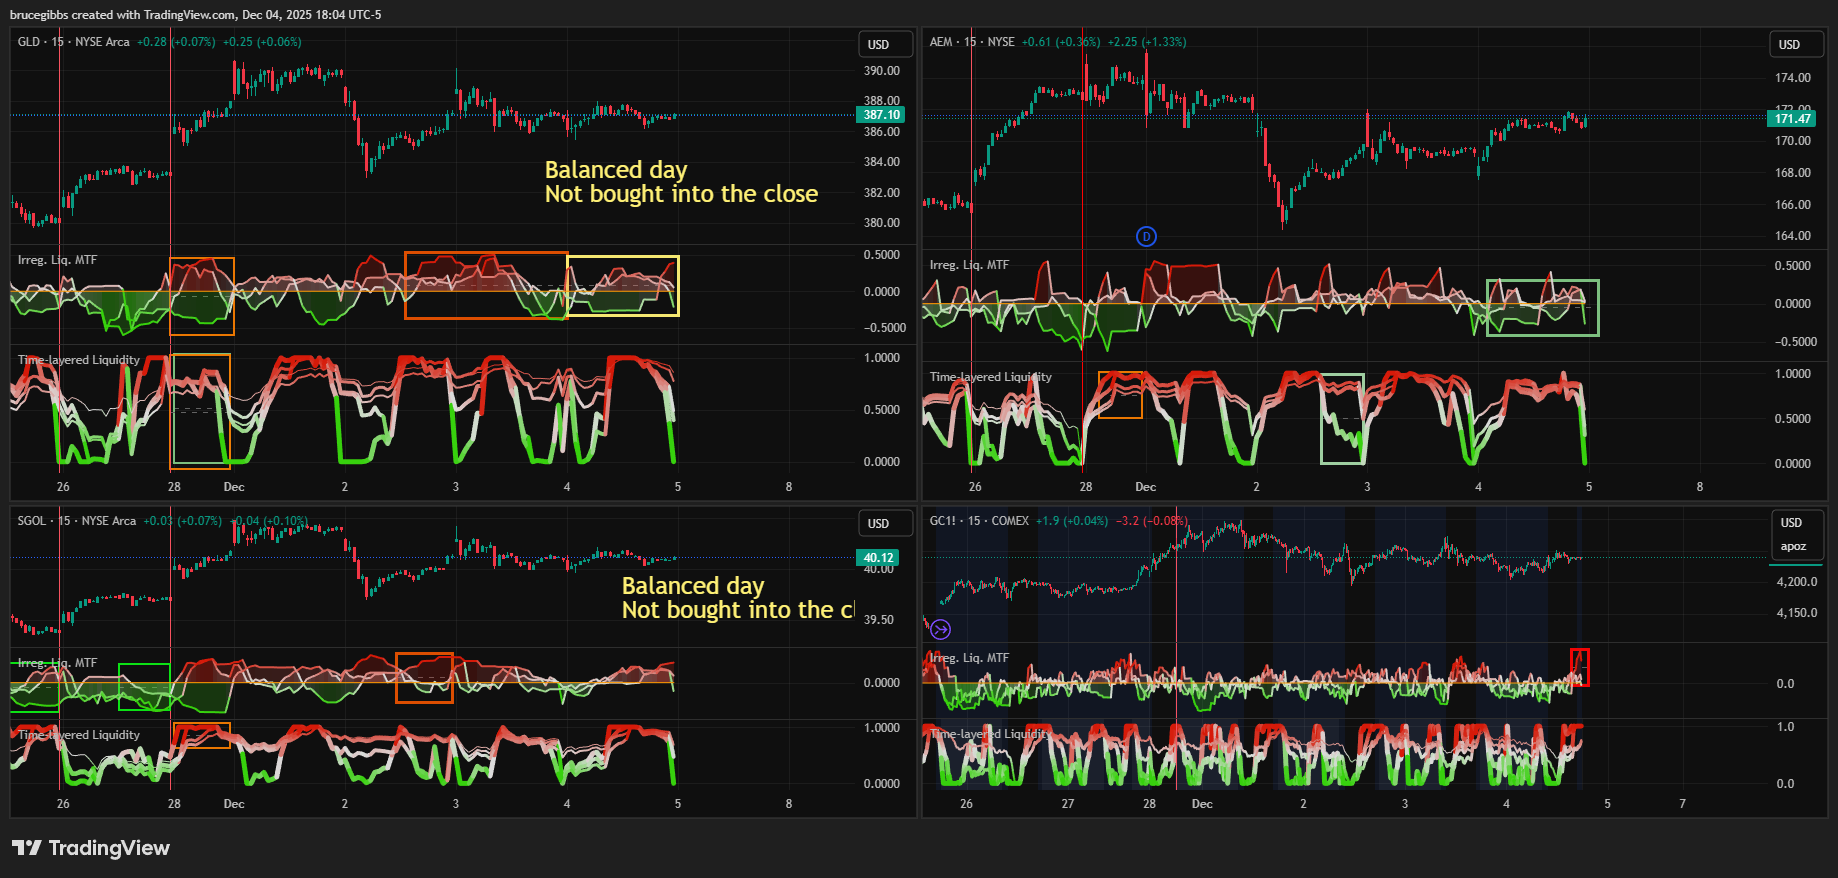
Task: Select the small red rectangle on GC1! indicator
Action: pos(1579,667)
